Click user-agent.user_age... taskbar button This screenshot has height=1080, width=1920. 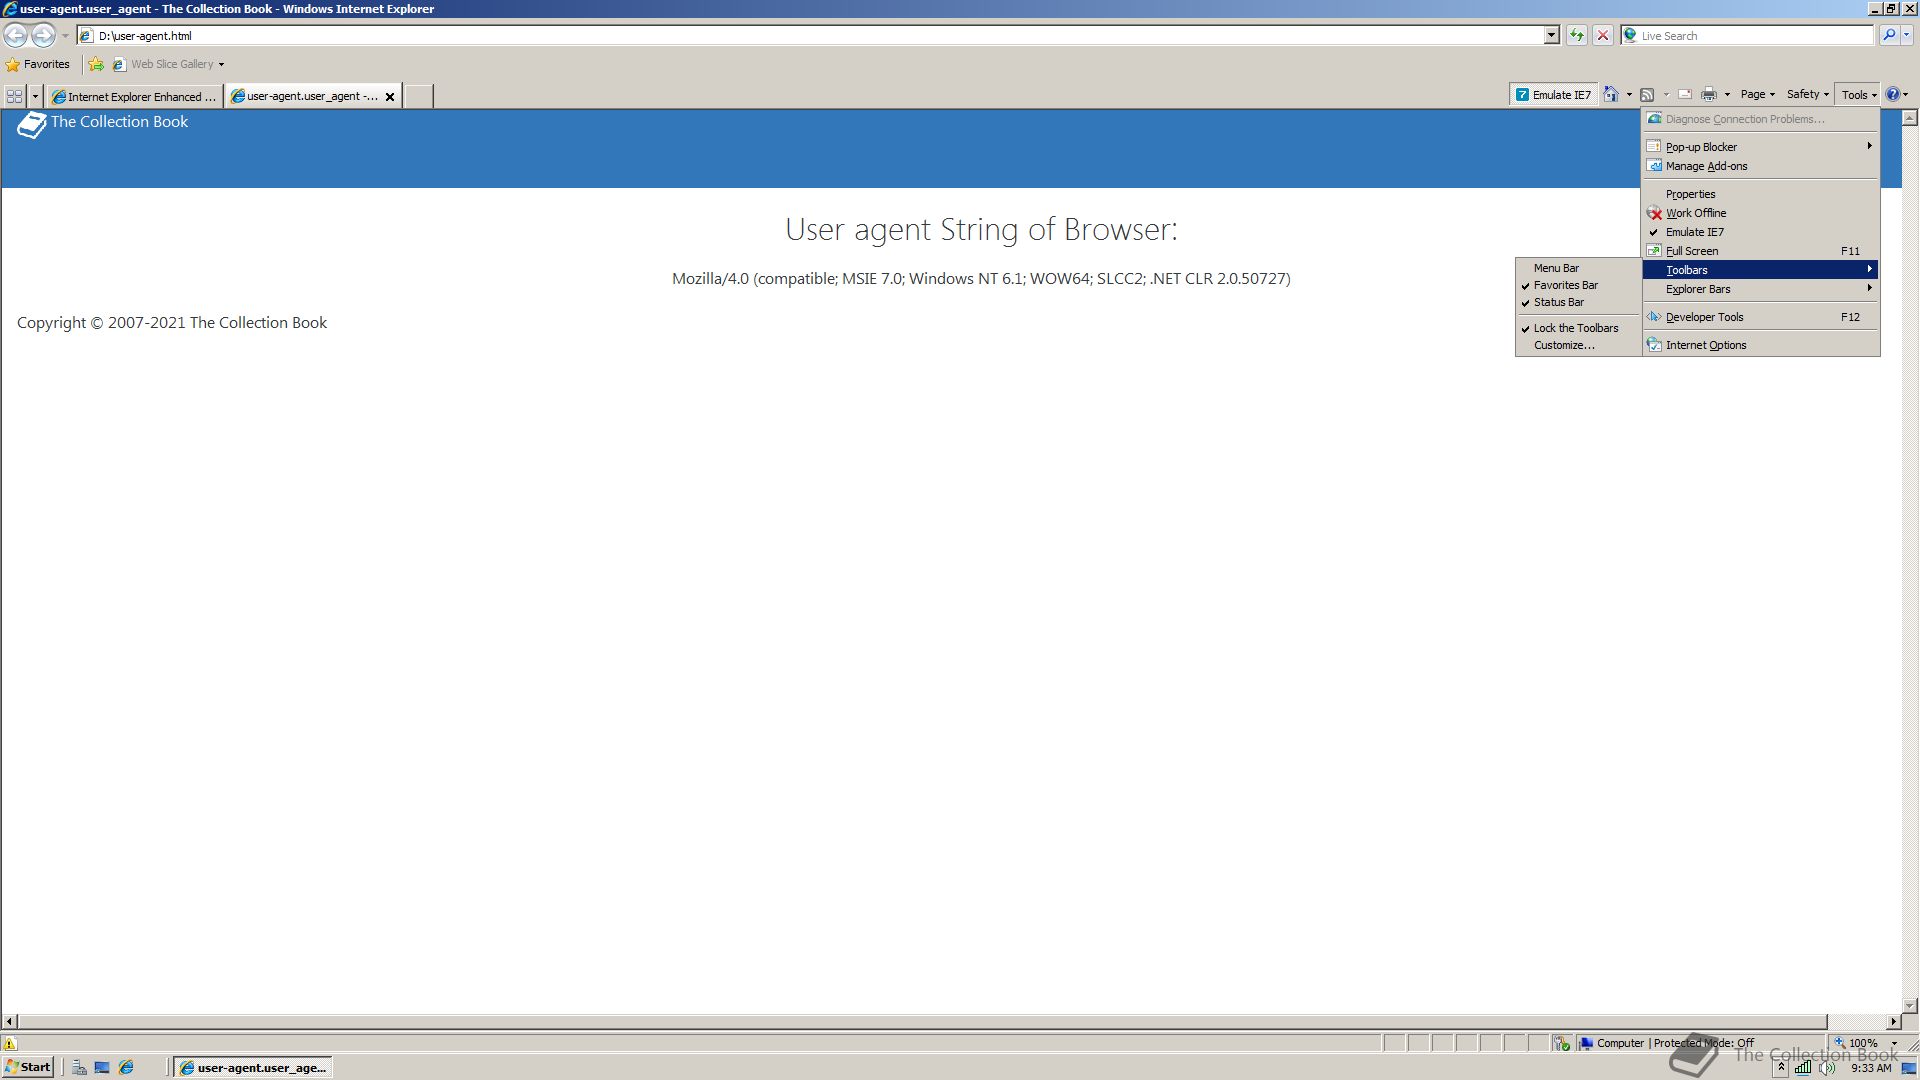(253, 1068)
